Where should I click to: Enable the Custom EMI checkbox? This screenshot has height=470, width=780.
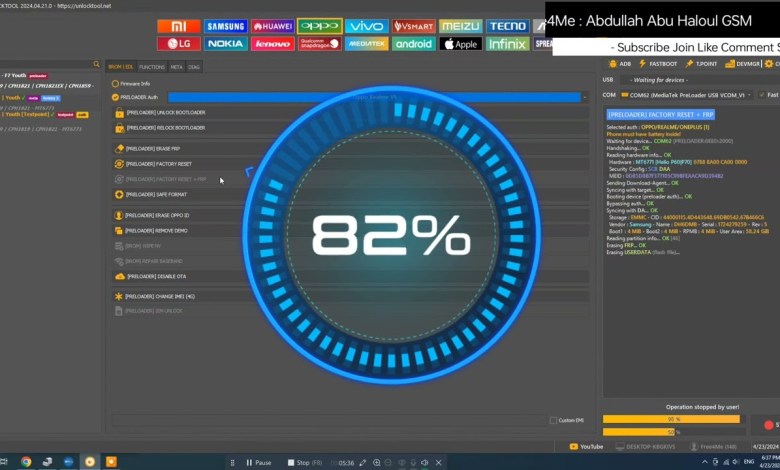coord(554,420)
